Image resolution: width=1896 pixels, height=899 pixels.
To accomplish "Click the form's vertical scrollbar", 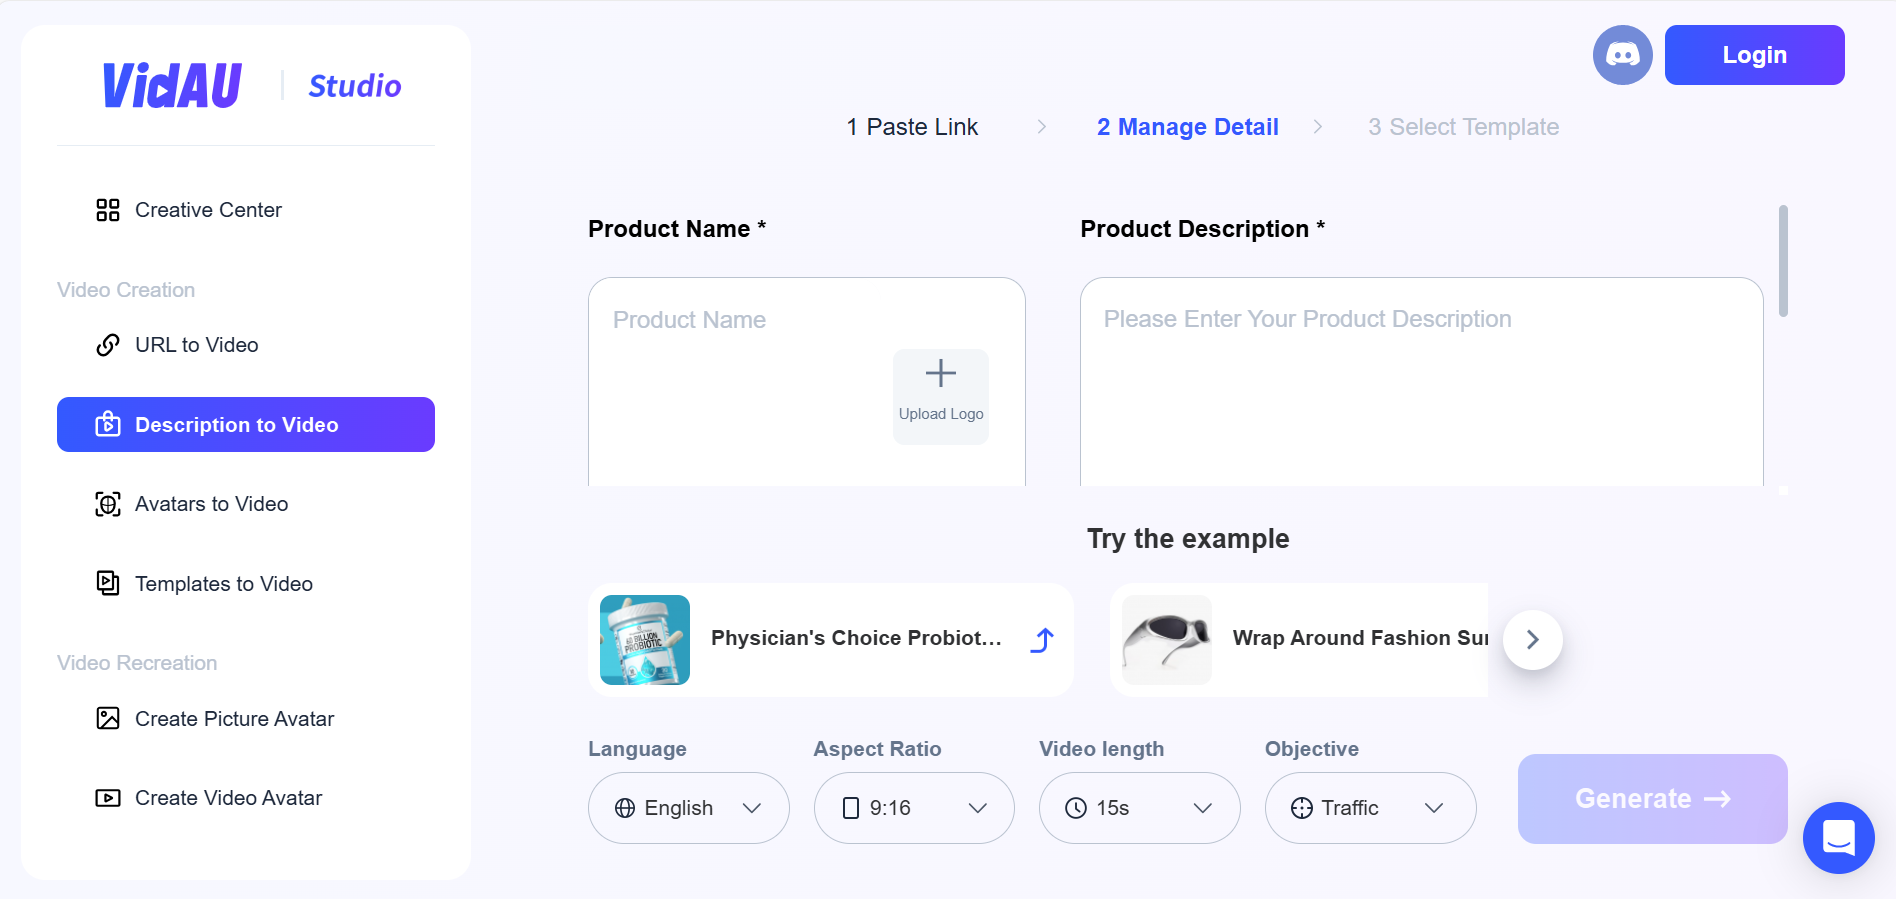I will (1783, 262).
